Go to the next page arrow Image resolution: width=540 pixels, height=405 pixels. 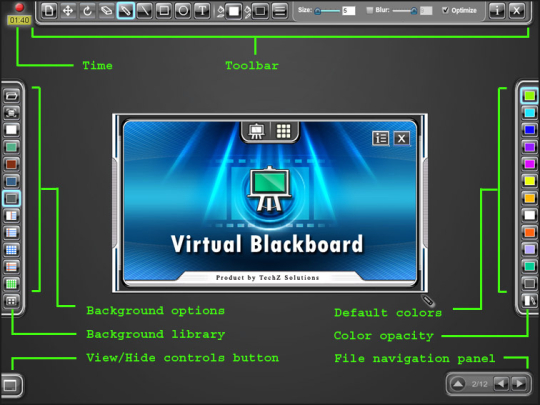tap(519, 384)
